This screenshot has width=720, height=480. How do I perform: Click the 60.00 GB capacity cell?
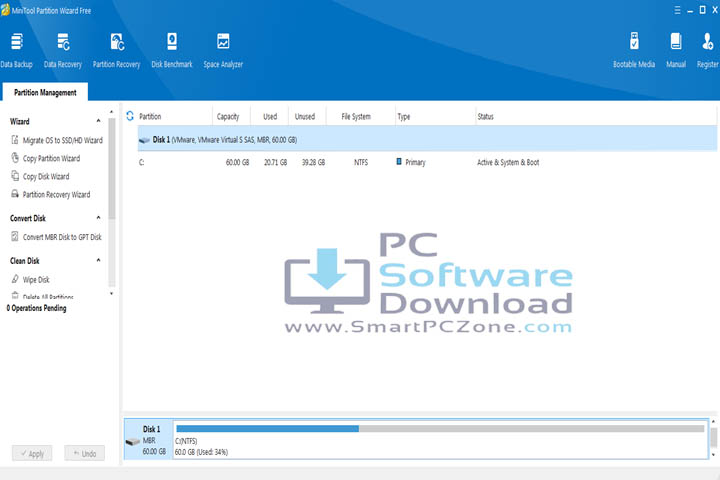click(x=237, y=162)
